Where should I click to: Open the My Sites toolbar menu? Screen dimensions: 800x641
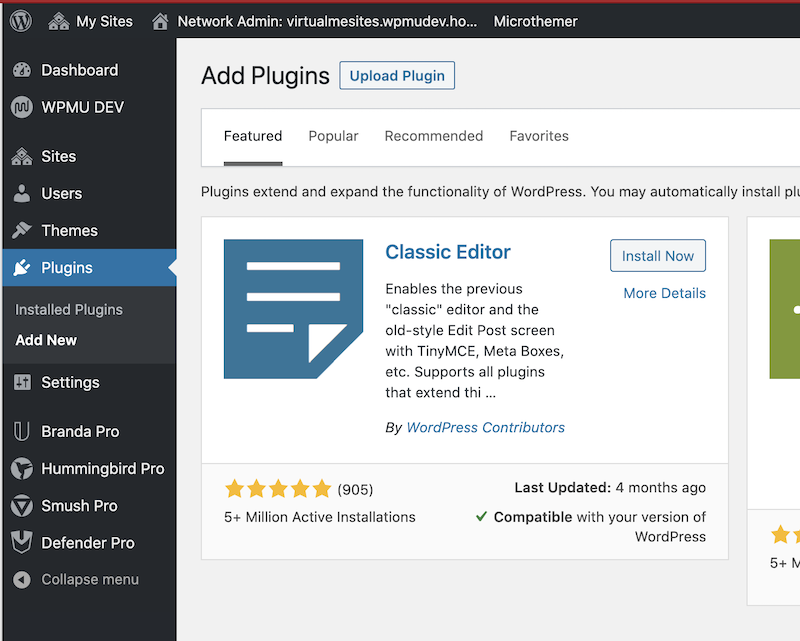tap(91, 21)
